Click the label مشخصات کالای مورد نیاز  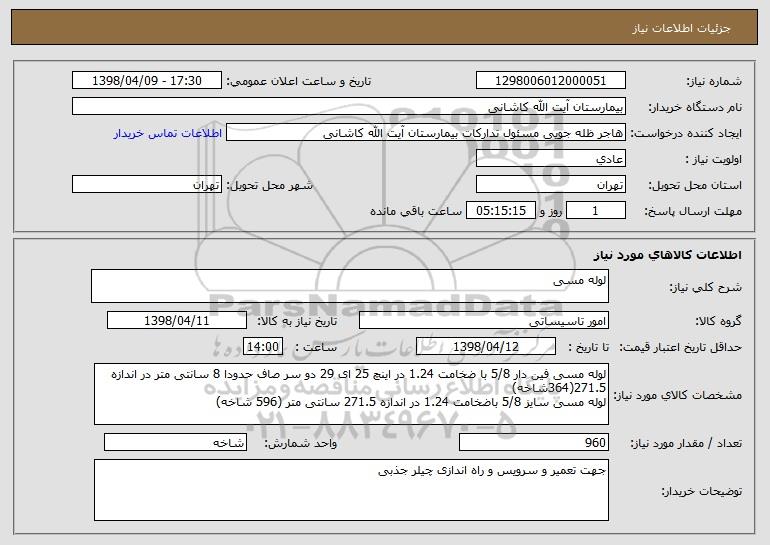point(679,395)
